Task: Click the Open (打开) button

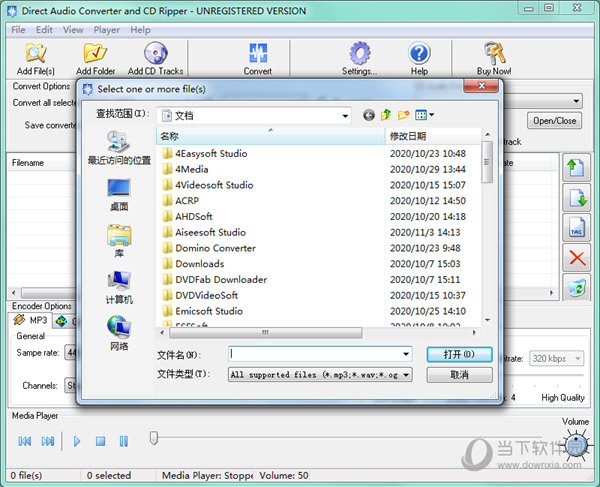Action: pos(459,355)
